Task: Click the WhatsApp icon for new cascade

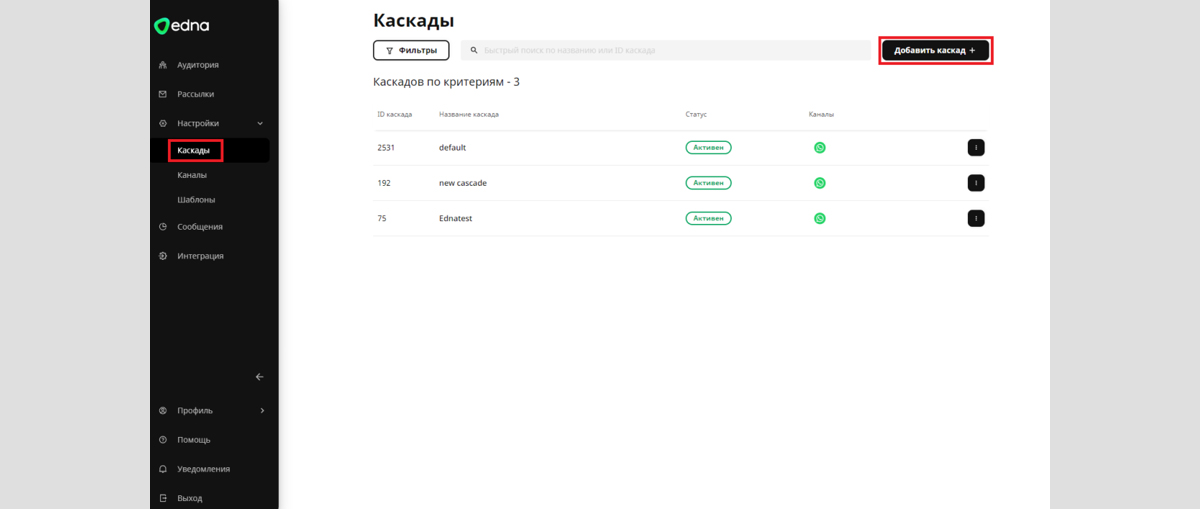Action: point(820,183)
